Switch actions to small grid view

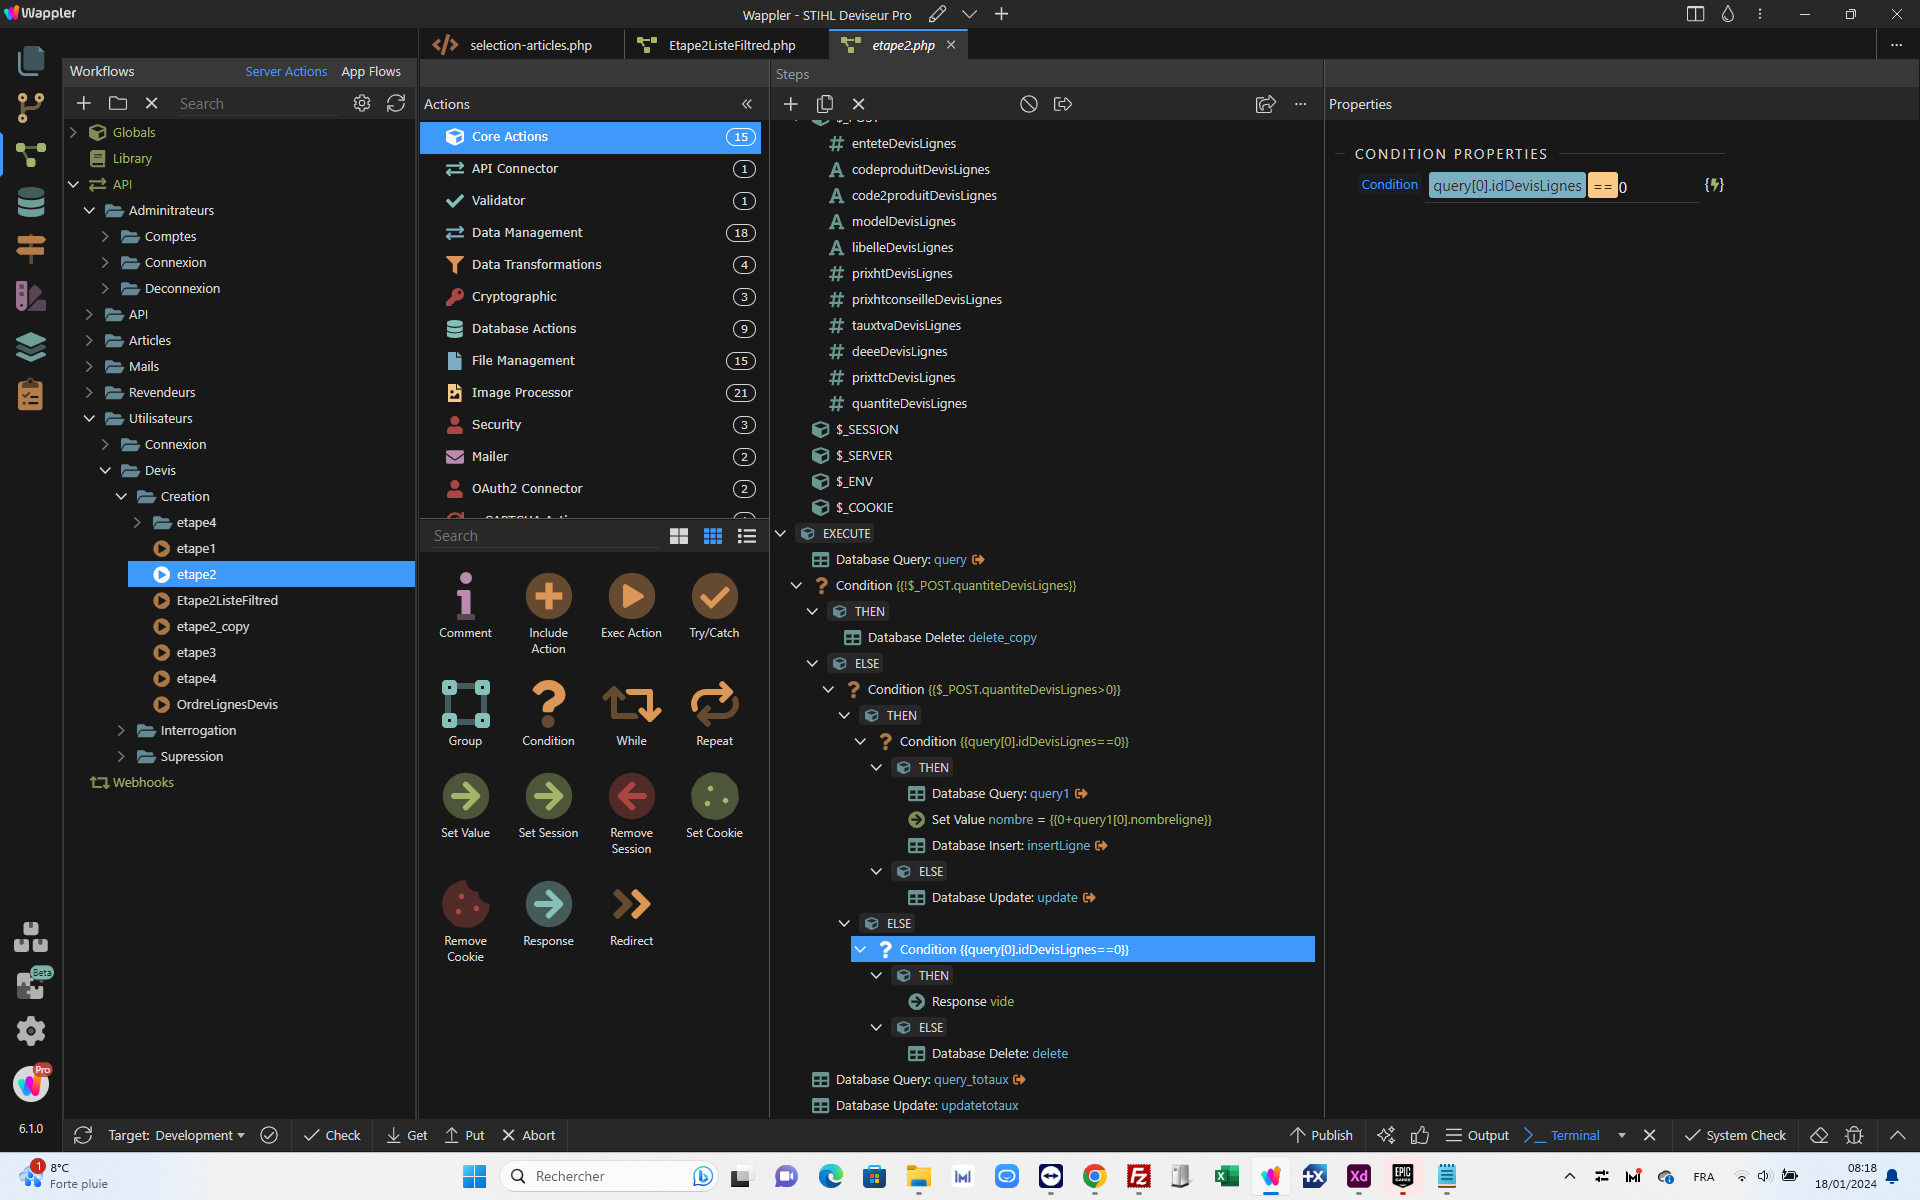(x=712, y=536)
